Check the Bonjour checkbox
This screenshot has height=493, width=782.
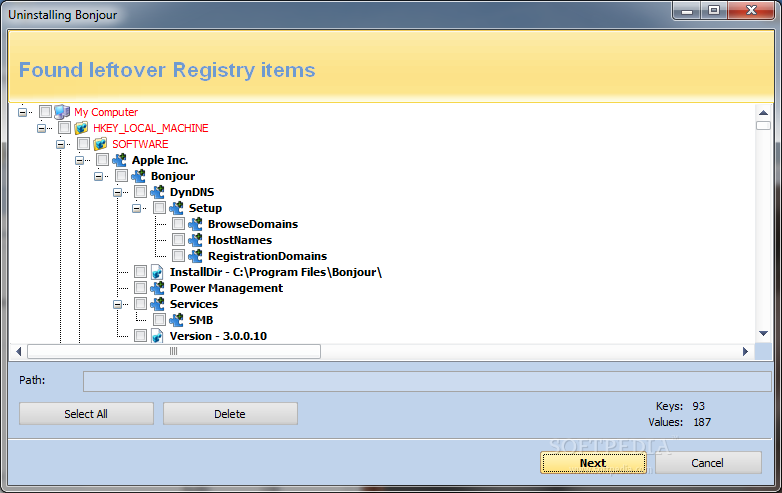(121, 175)
